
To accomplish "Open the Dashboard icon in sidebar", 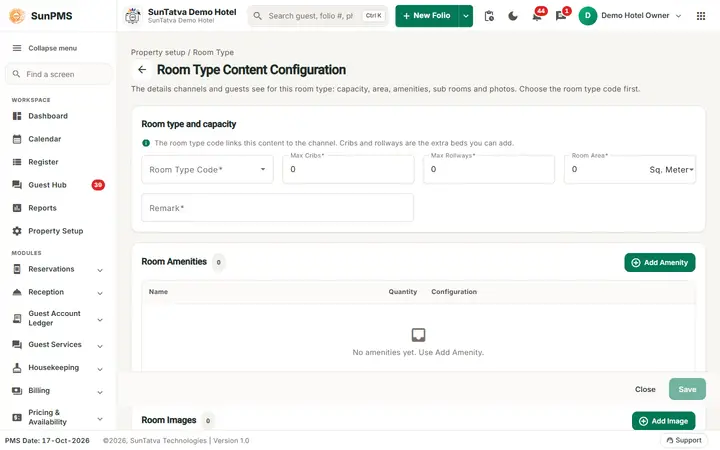I will [x=17, y=116].
